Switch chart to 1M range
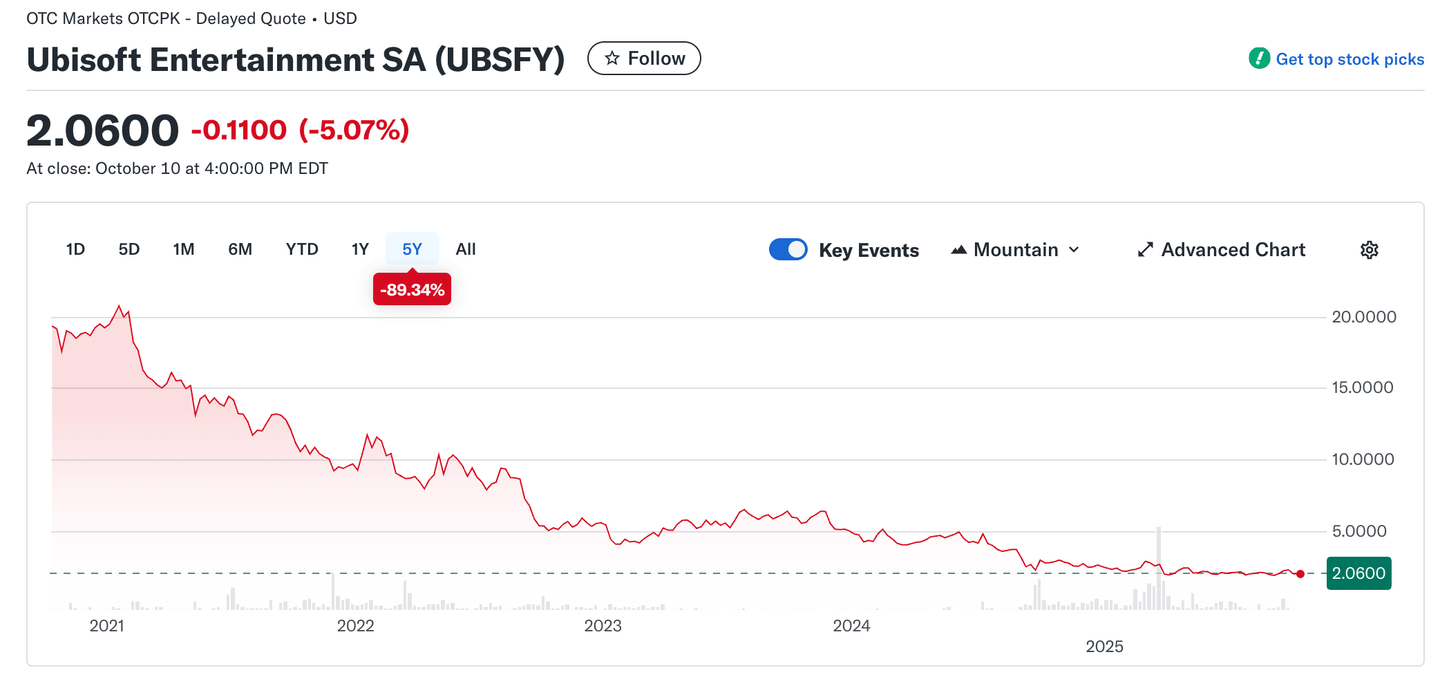 click(x=183, y=249)
